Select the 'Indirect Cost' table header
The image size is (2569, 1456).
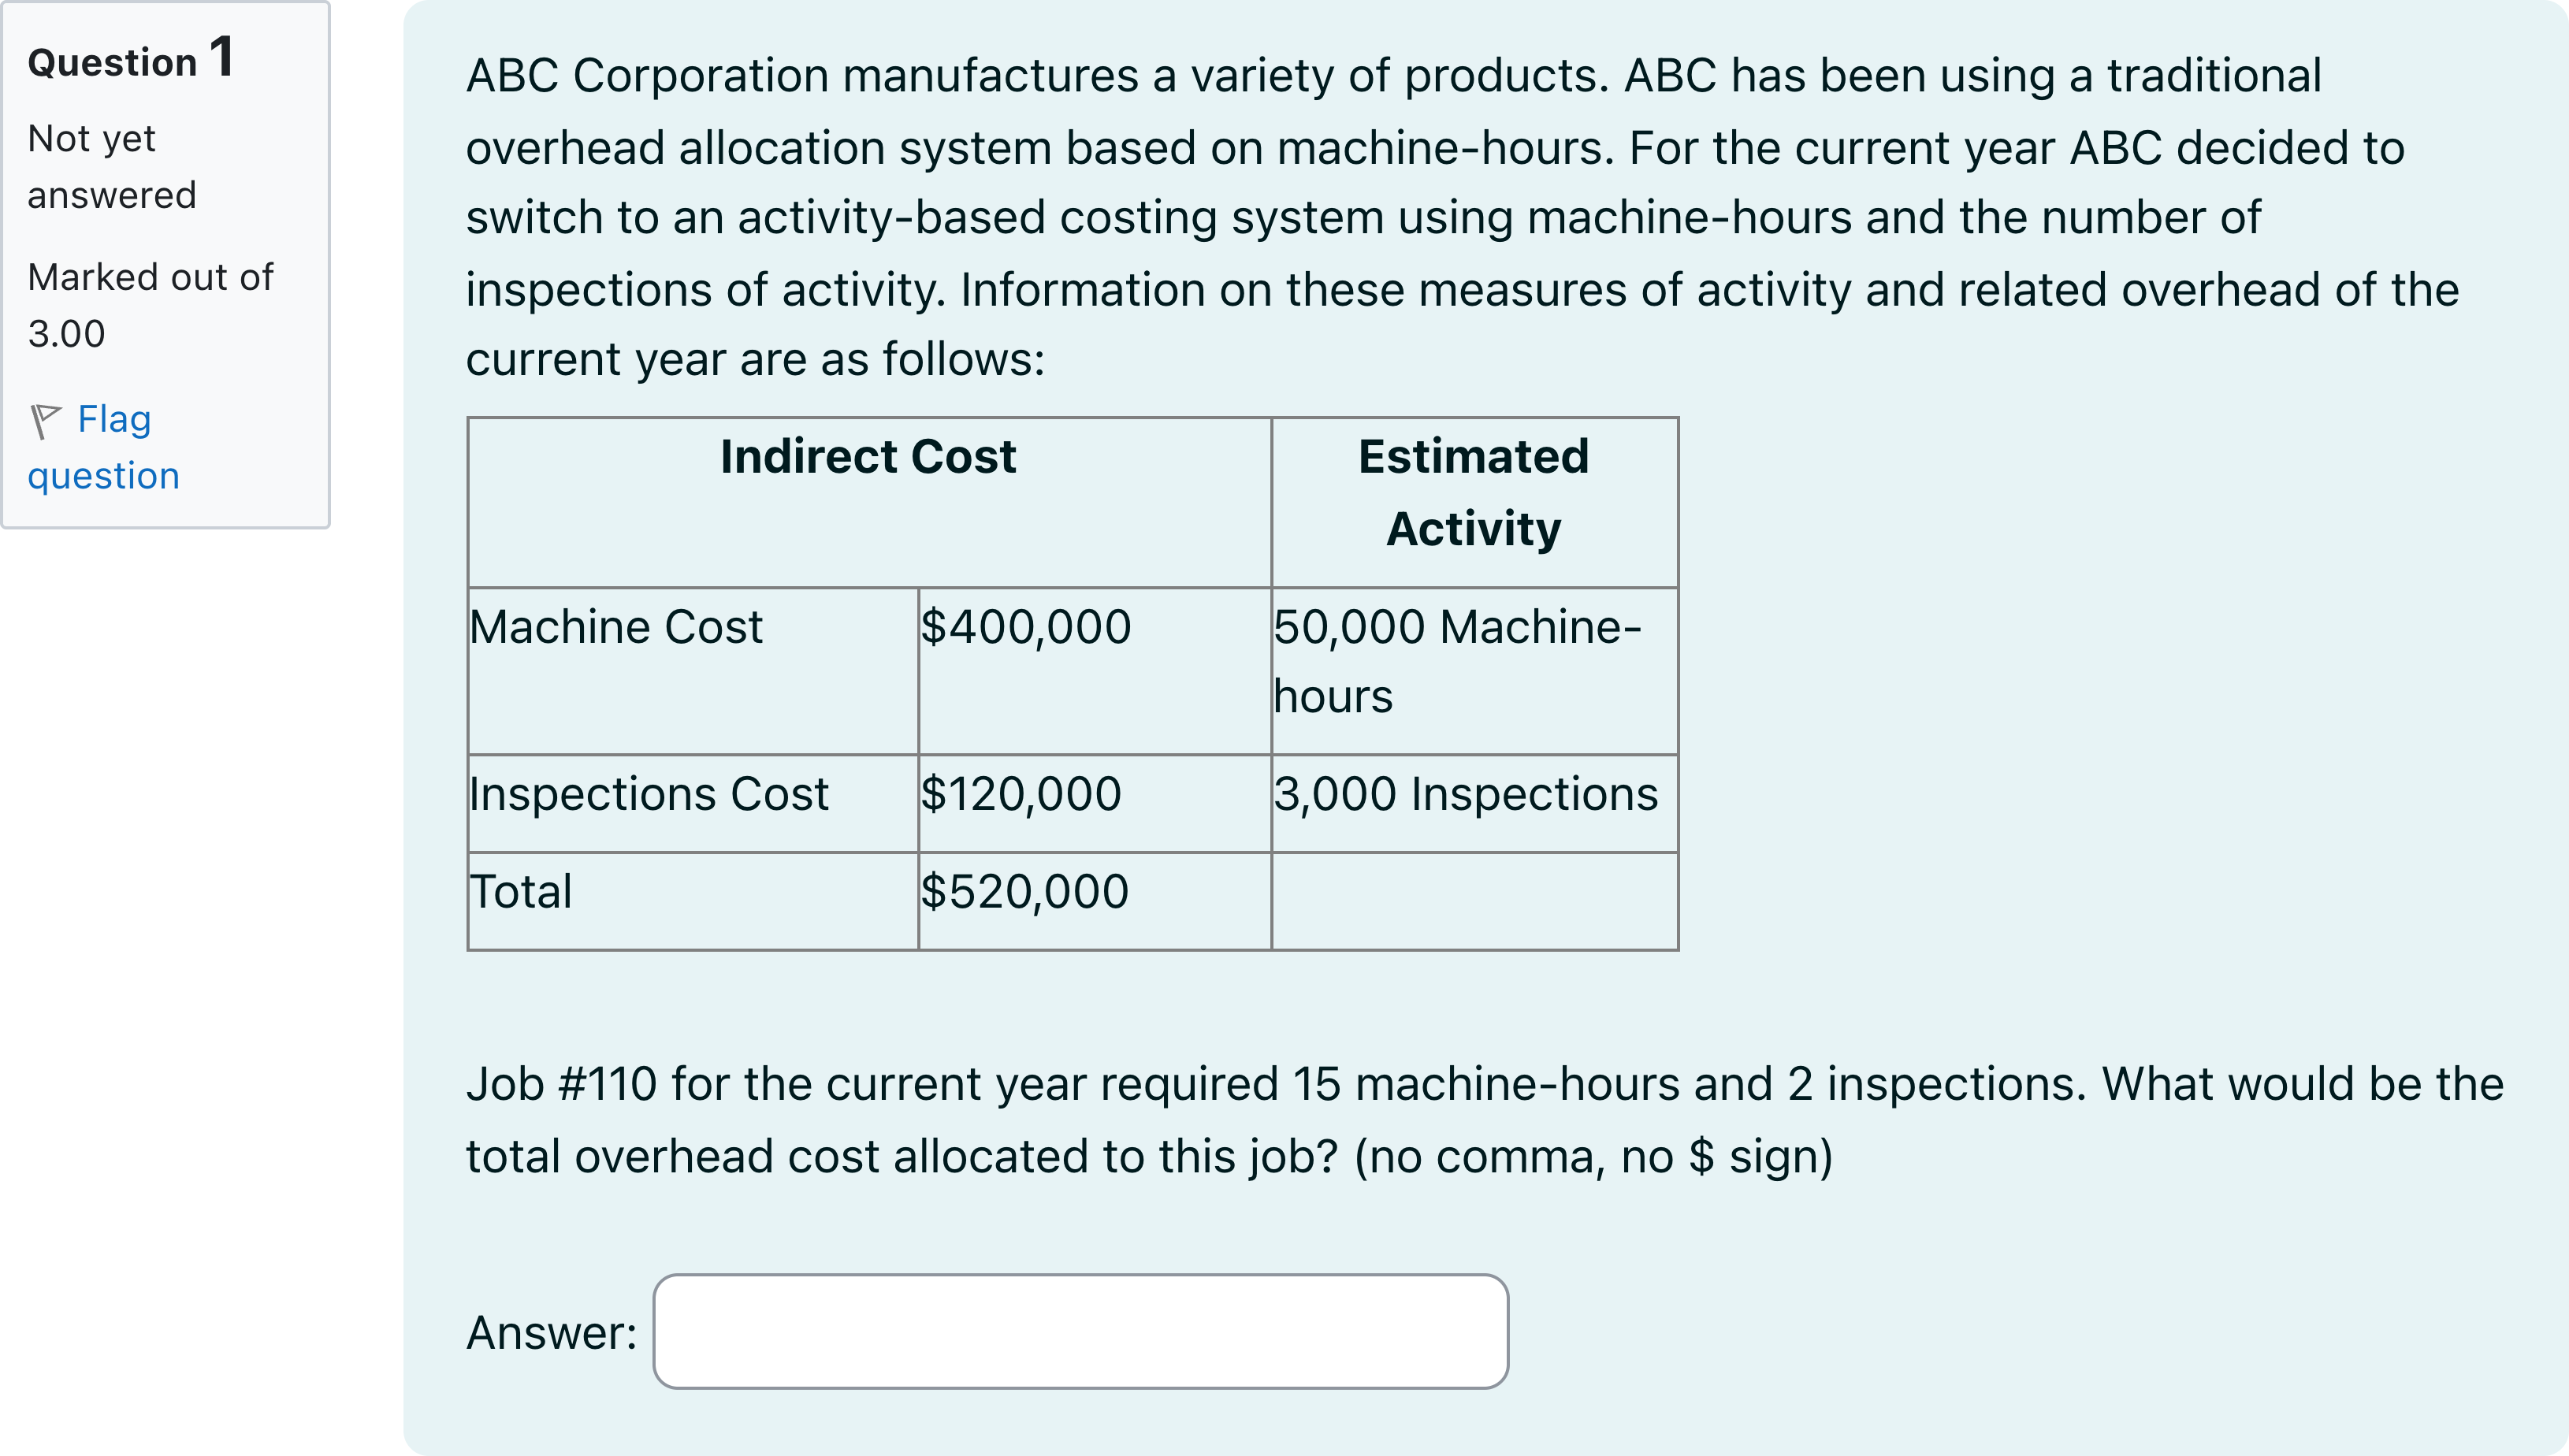click(x=868, y=457)
